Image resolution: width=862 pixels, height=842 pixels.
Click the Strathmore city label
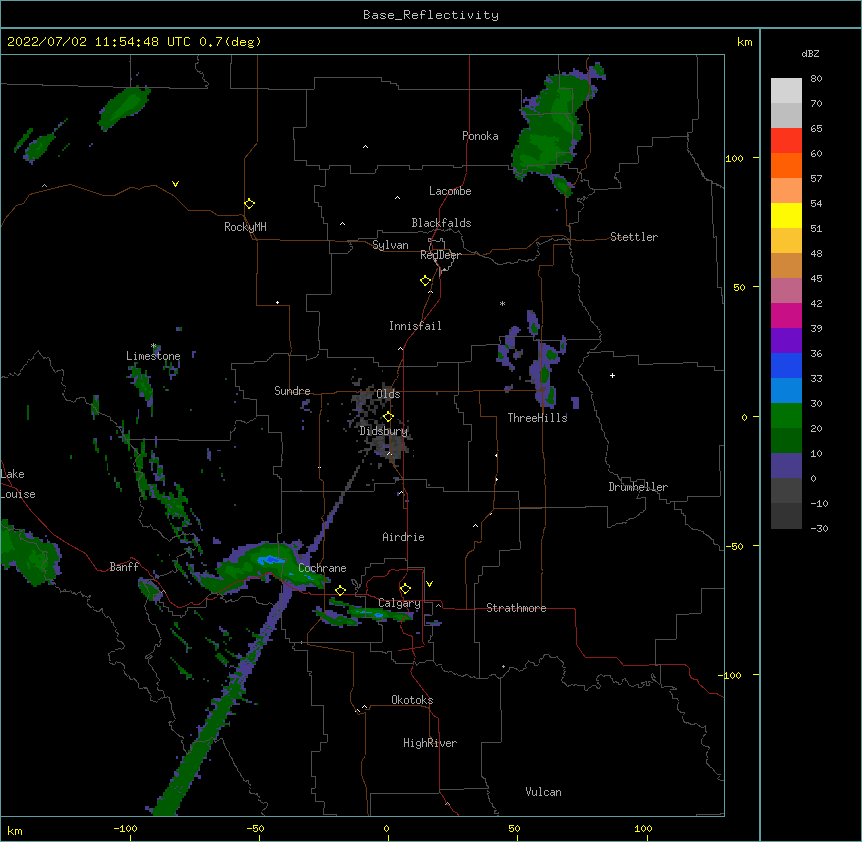[516, 608]
